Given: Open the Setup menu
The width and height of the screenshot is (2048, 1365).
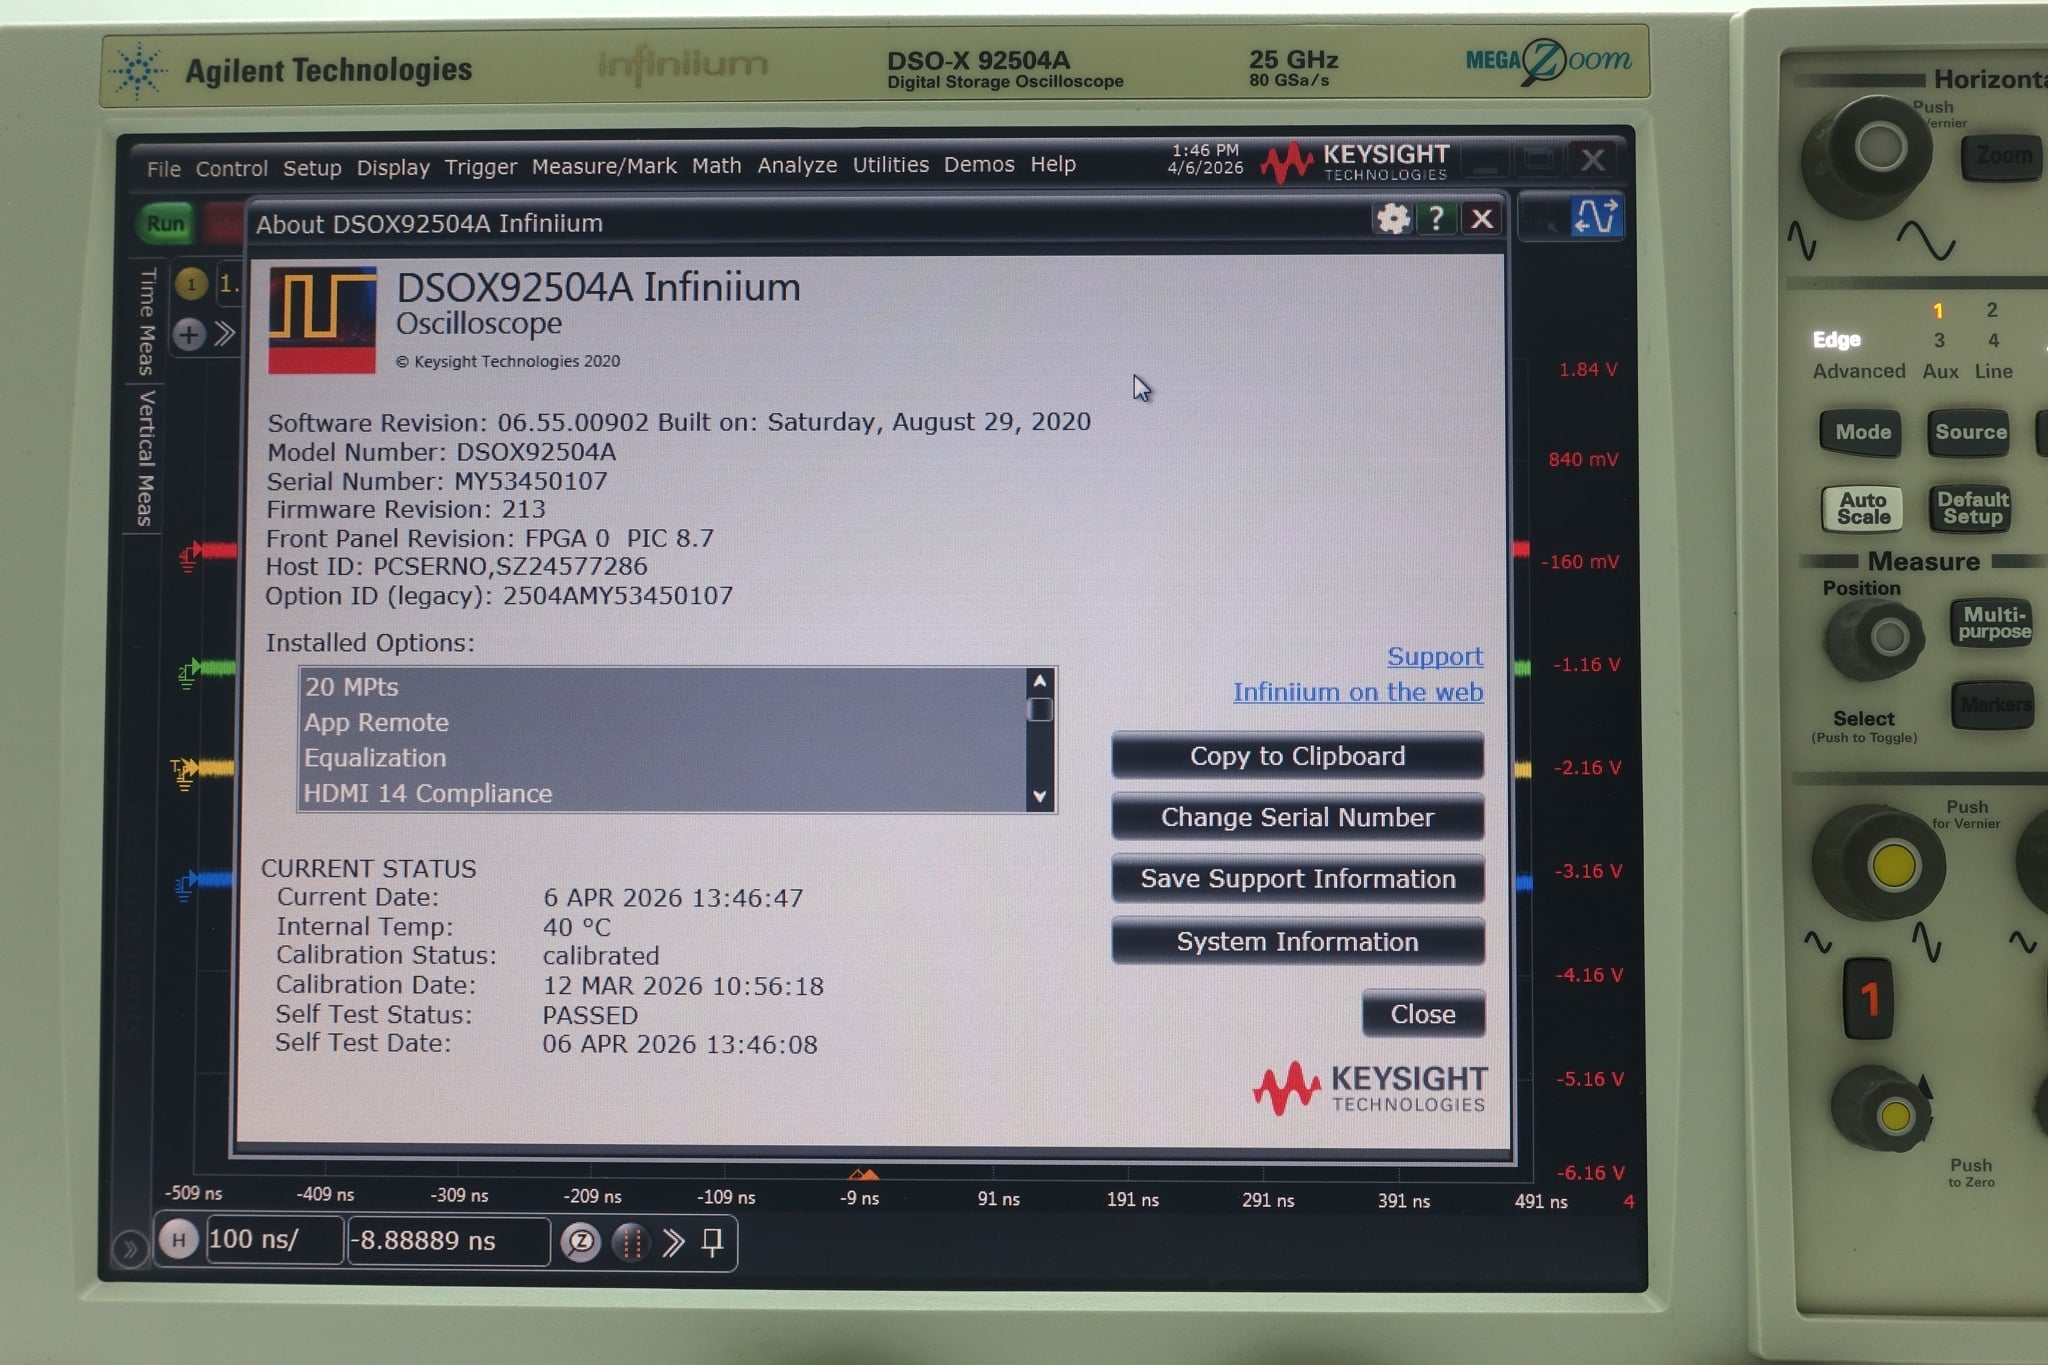Looking at the screenshot, I should coord(312,168).
